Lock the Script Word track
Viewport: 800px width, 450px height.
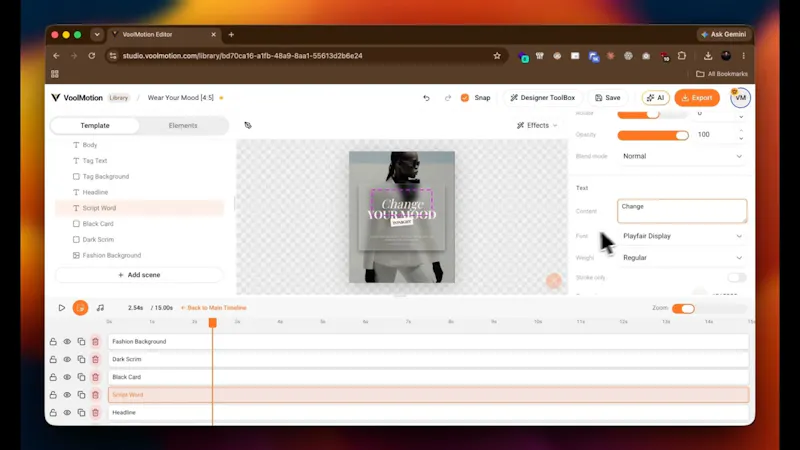[x=53, y=395]
